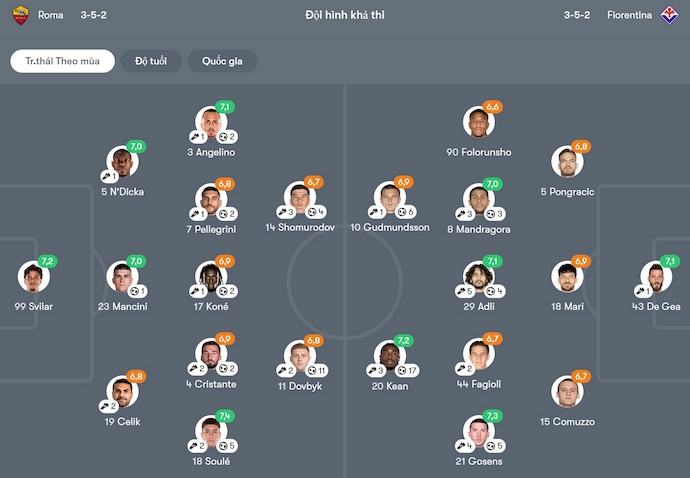Switch to the 'Quốc gia' filter
The height and width of the screenshot is (478, 690).
pos(222,61)
